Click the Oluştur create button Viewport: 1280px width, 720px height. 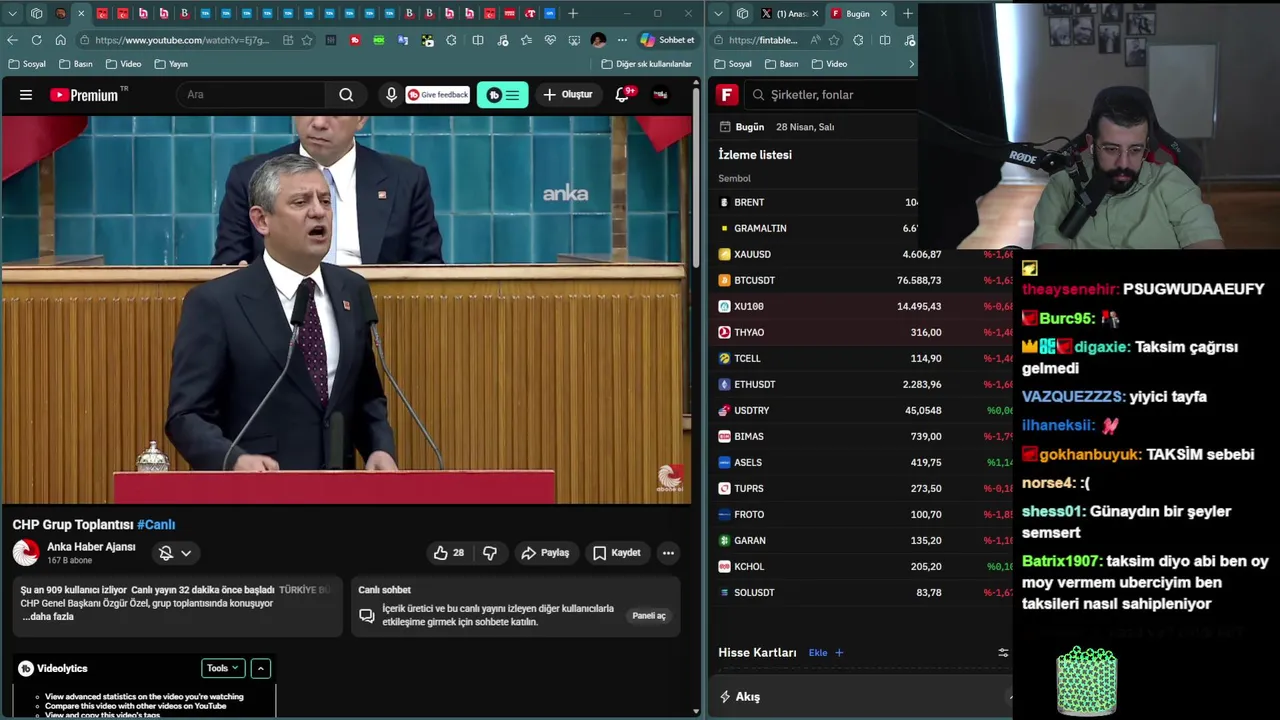pyautogui.click(x=568, y=95)
